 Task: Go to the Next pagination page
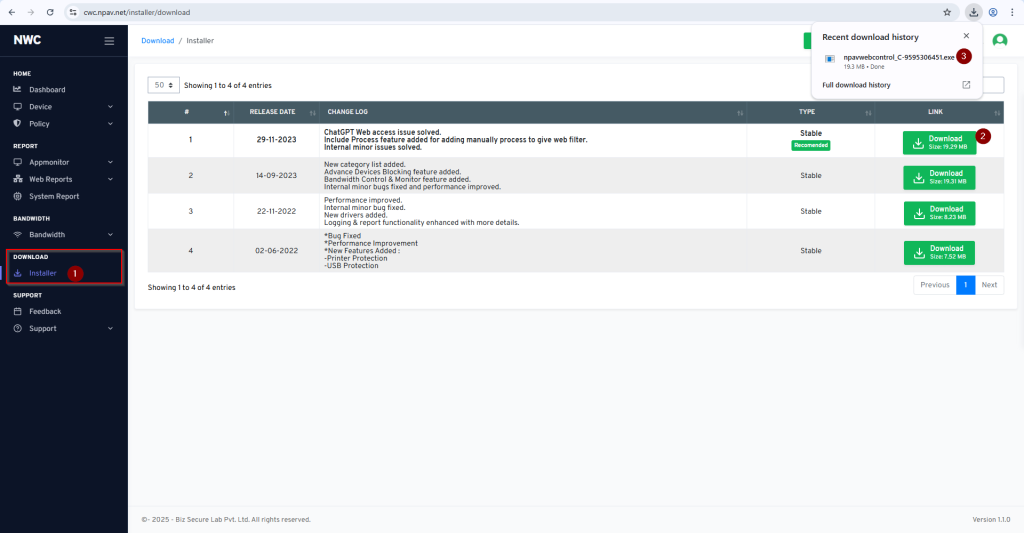(989, 285)
